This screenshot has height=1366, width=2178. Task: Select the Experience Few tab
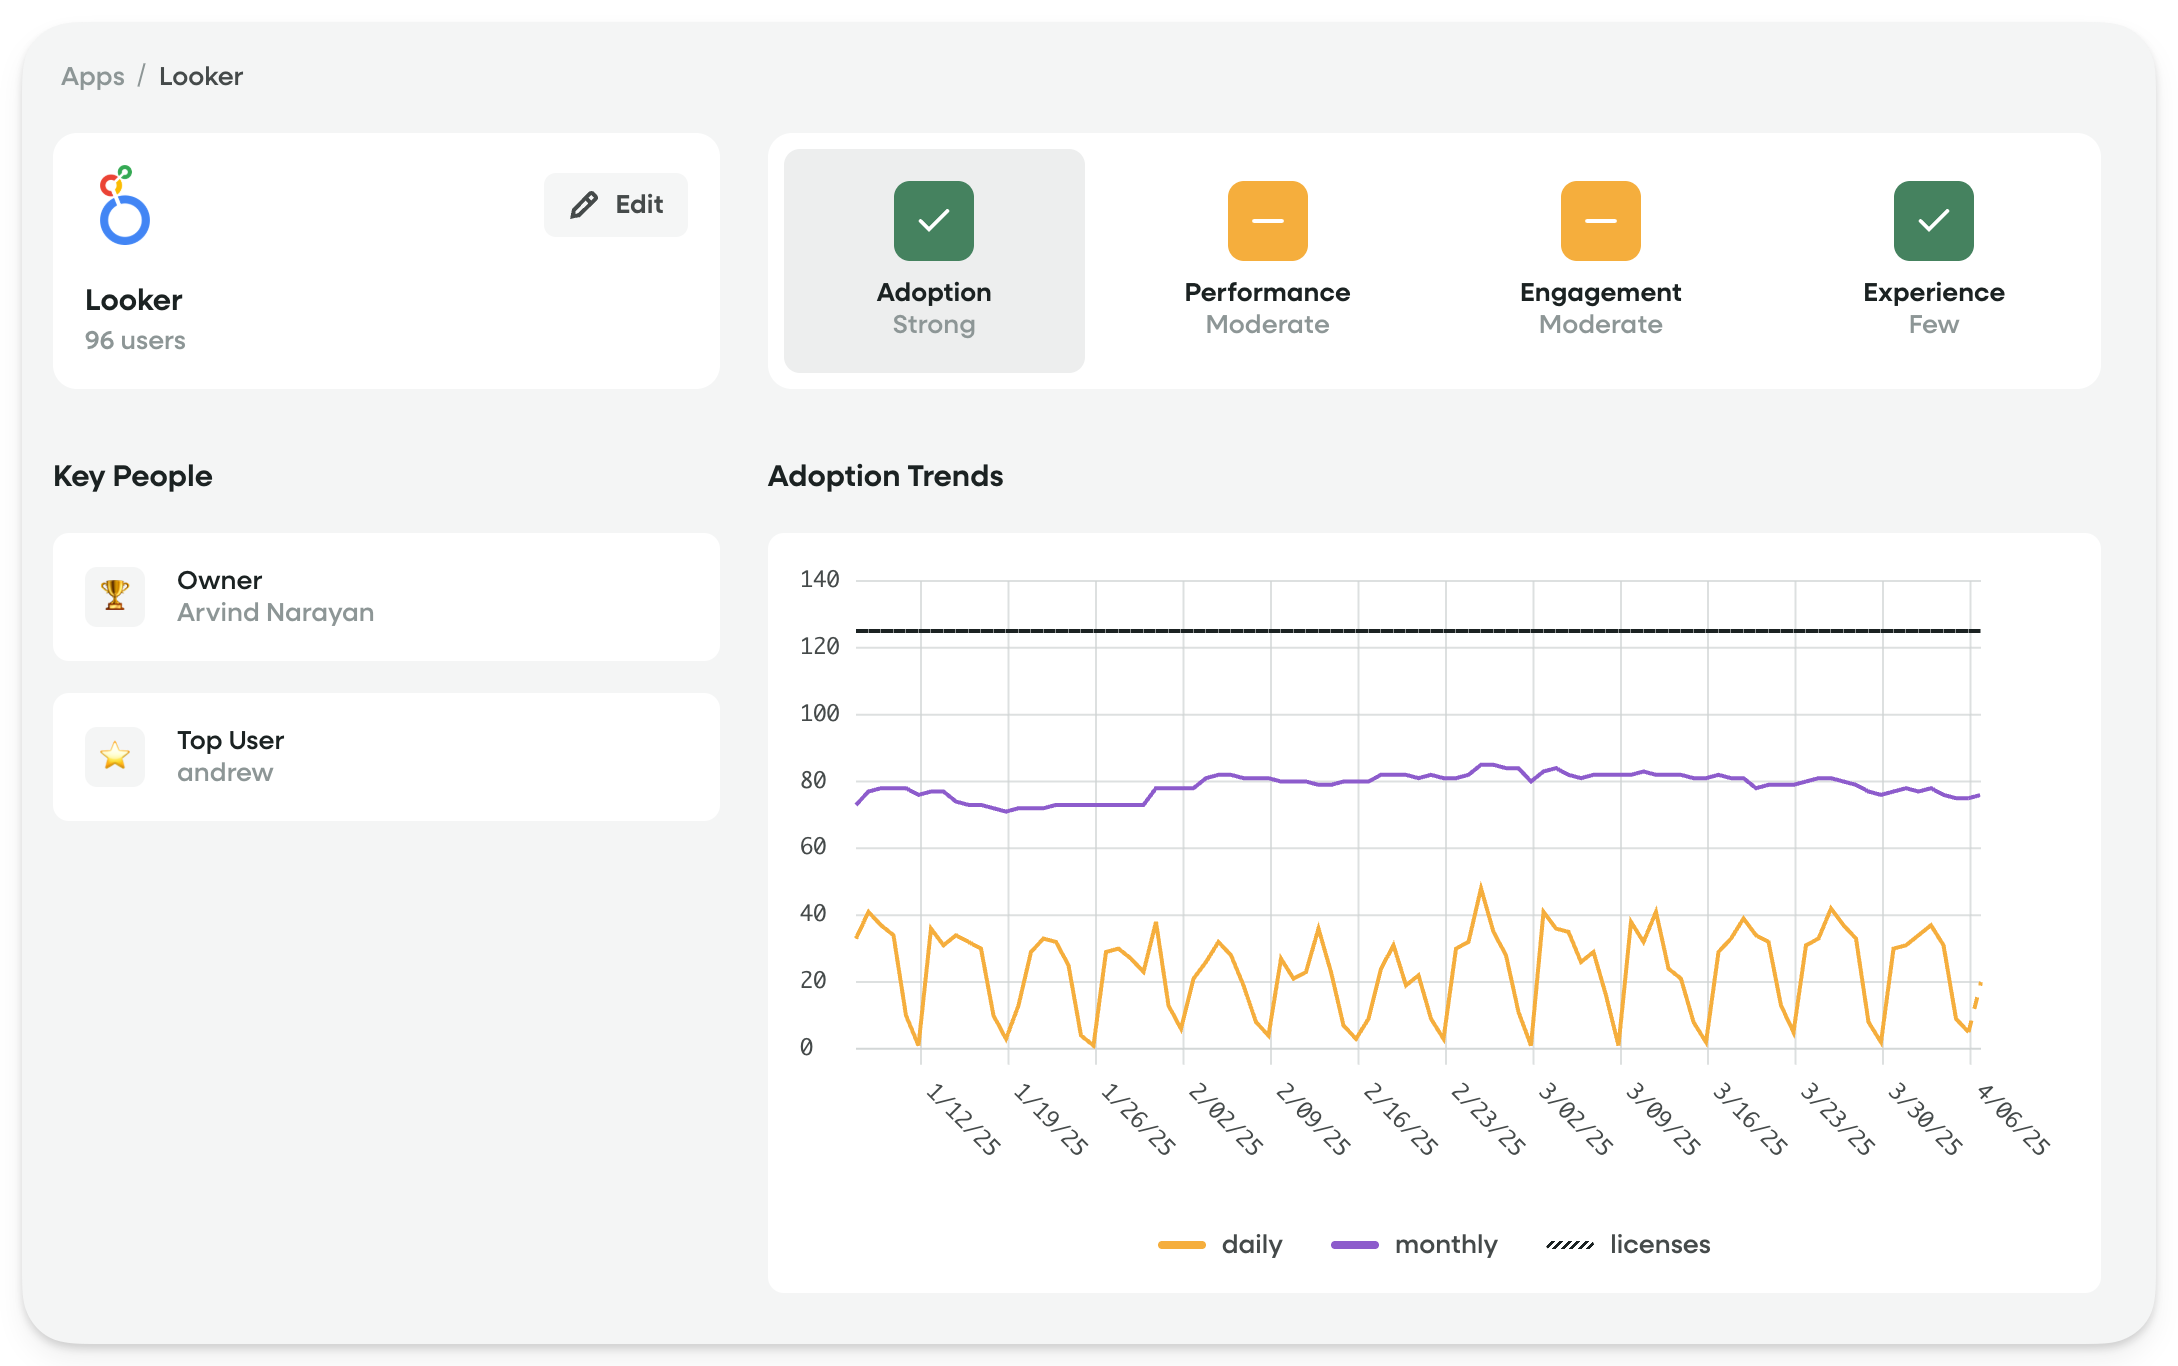pos(1933,261)
